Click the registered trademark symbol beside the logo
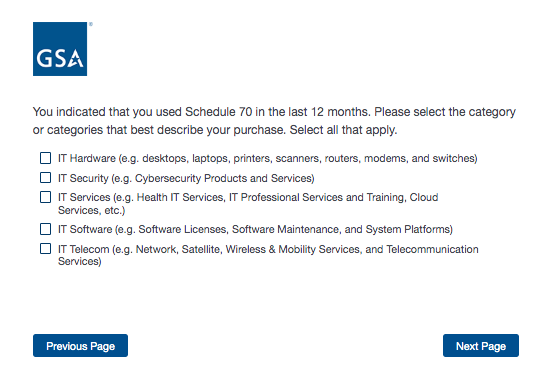This screenshot has width=557, height=384. coord(91,24)
